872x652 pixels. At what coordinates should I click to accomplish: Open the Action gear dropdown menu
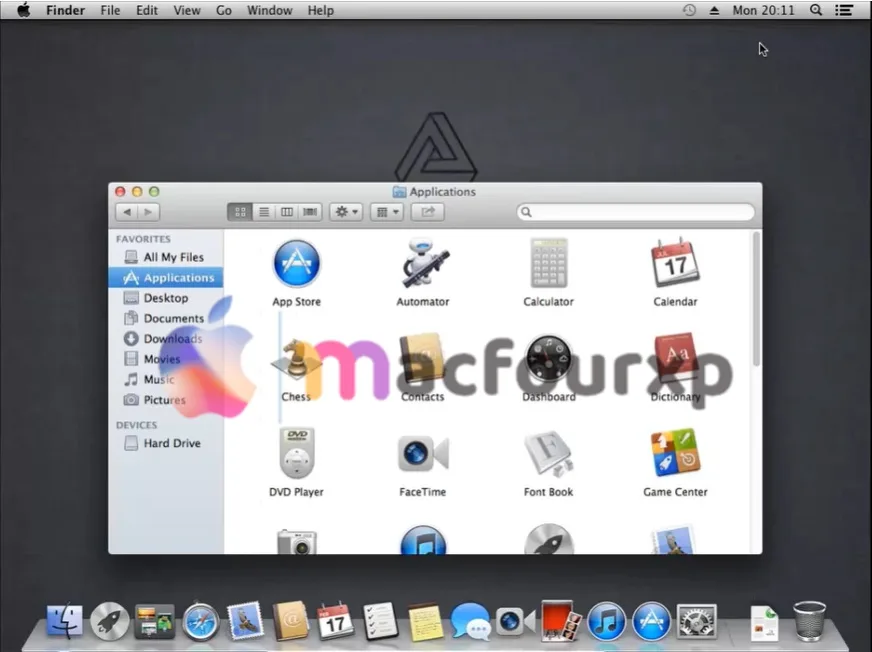coord(346,212)
